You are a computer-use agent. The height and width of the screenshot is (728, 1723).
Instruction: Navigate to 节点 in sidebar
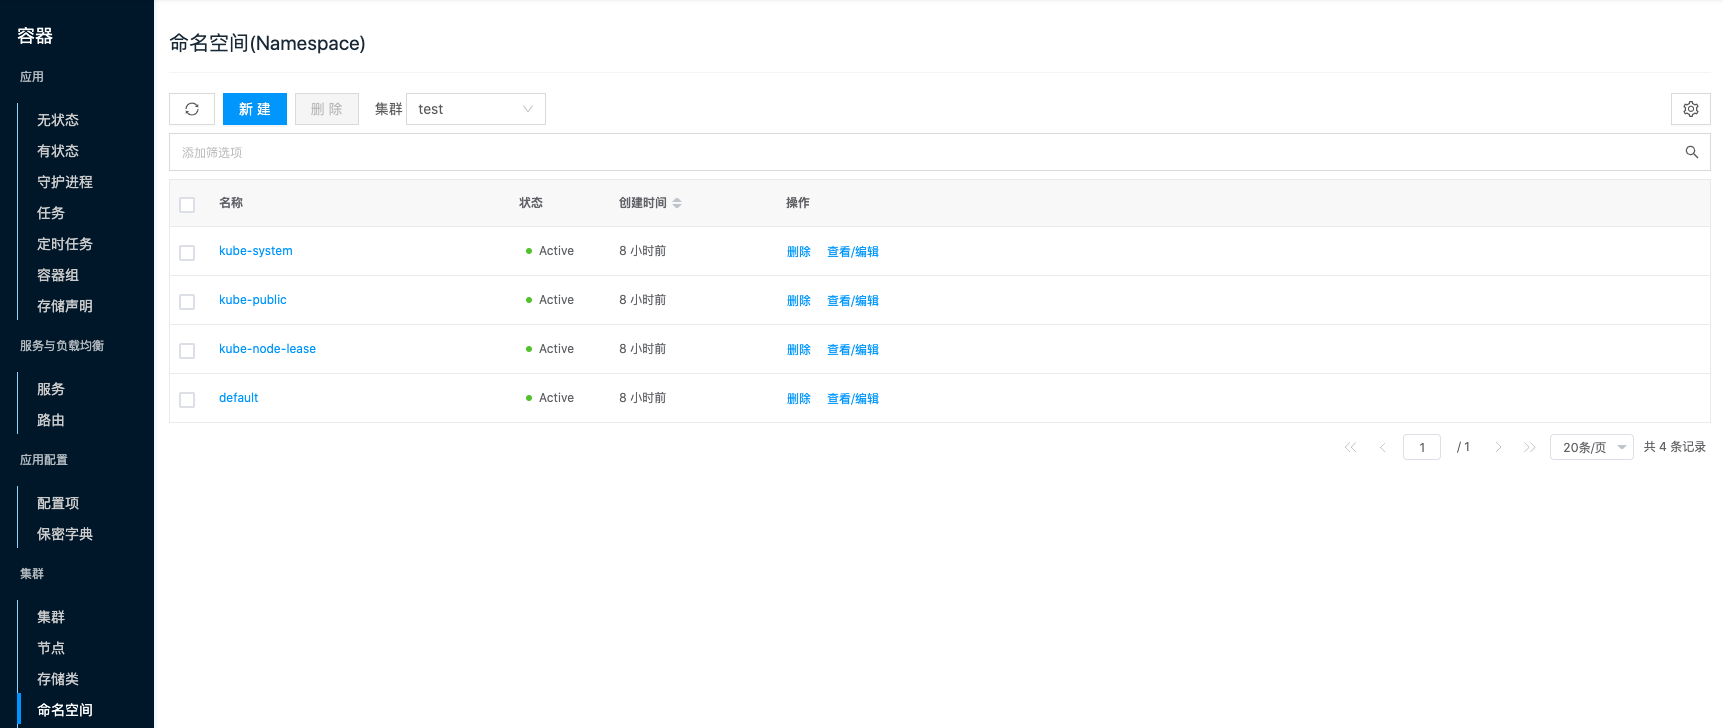pos(51,648)
